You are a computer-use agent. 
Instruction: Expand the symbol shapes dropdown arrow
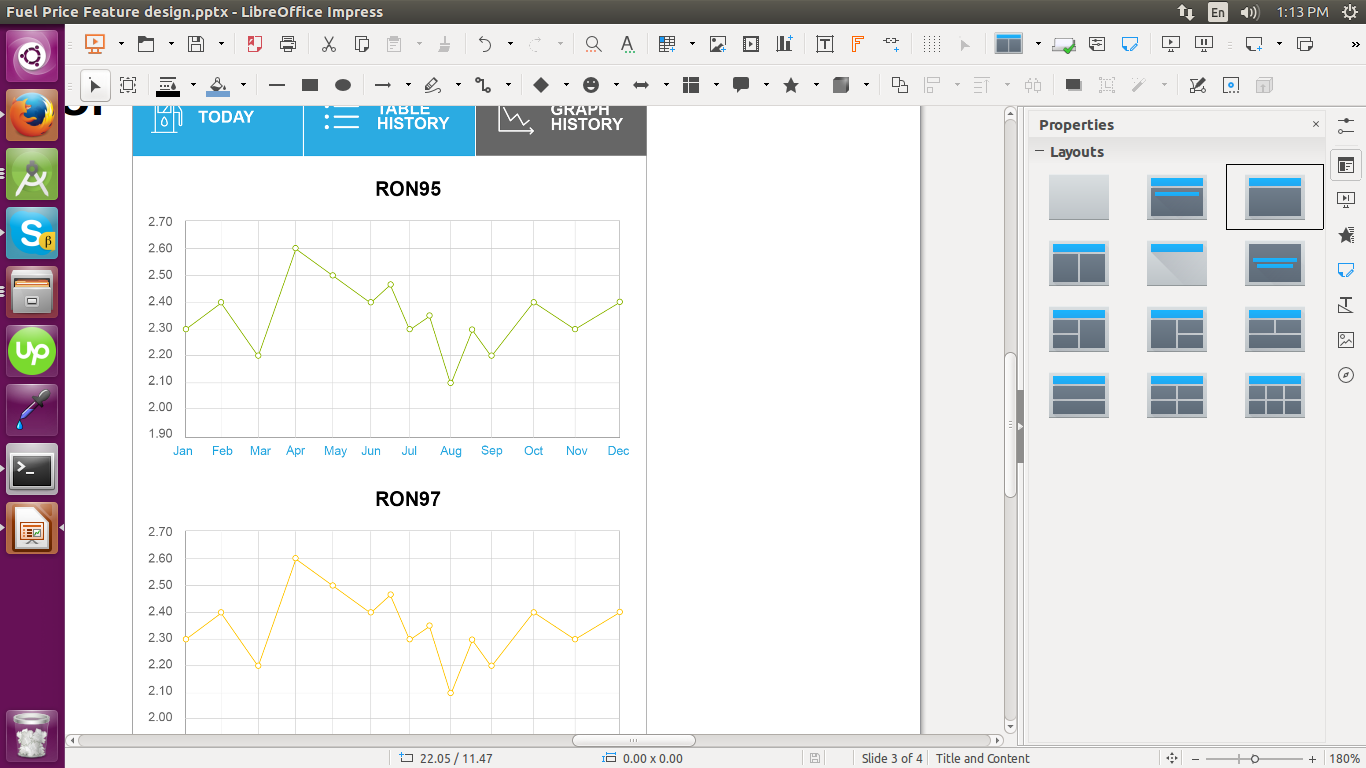pos(616,85)
